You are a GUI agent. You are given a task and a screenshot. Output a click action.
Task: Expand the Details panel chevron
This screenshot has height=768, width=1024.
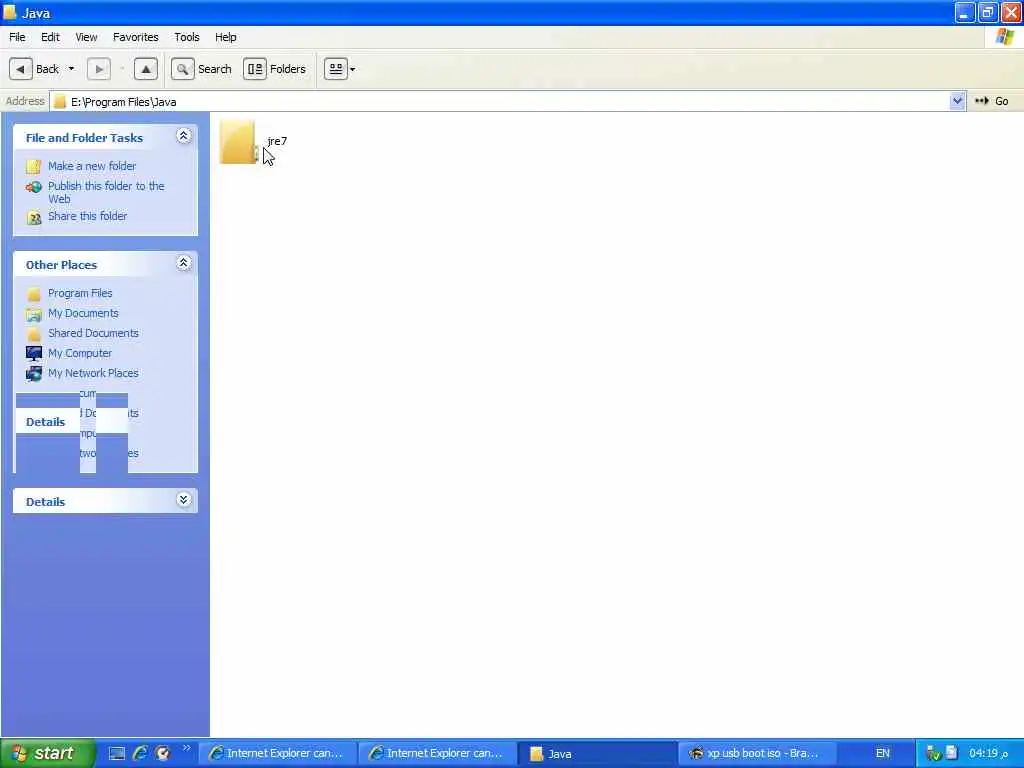tap(184, 500)
